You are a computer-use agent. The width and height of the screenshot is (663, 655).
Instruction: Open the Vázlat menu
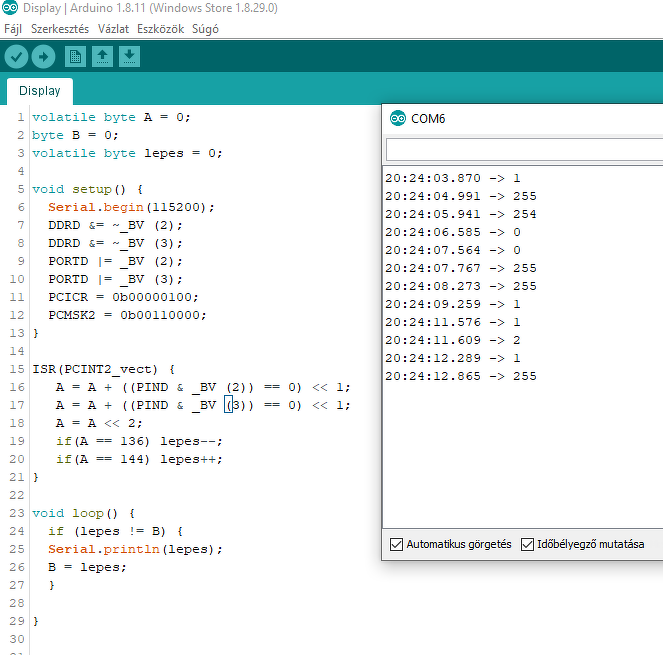click(x=113, y=29)
